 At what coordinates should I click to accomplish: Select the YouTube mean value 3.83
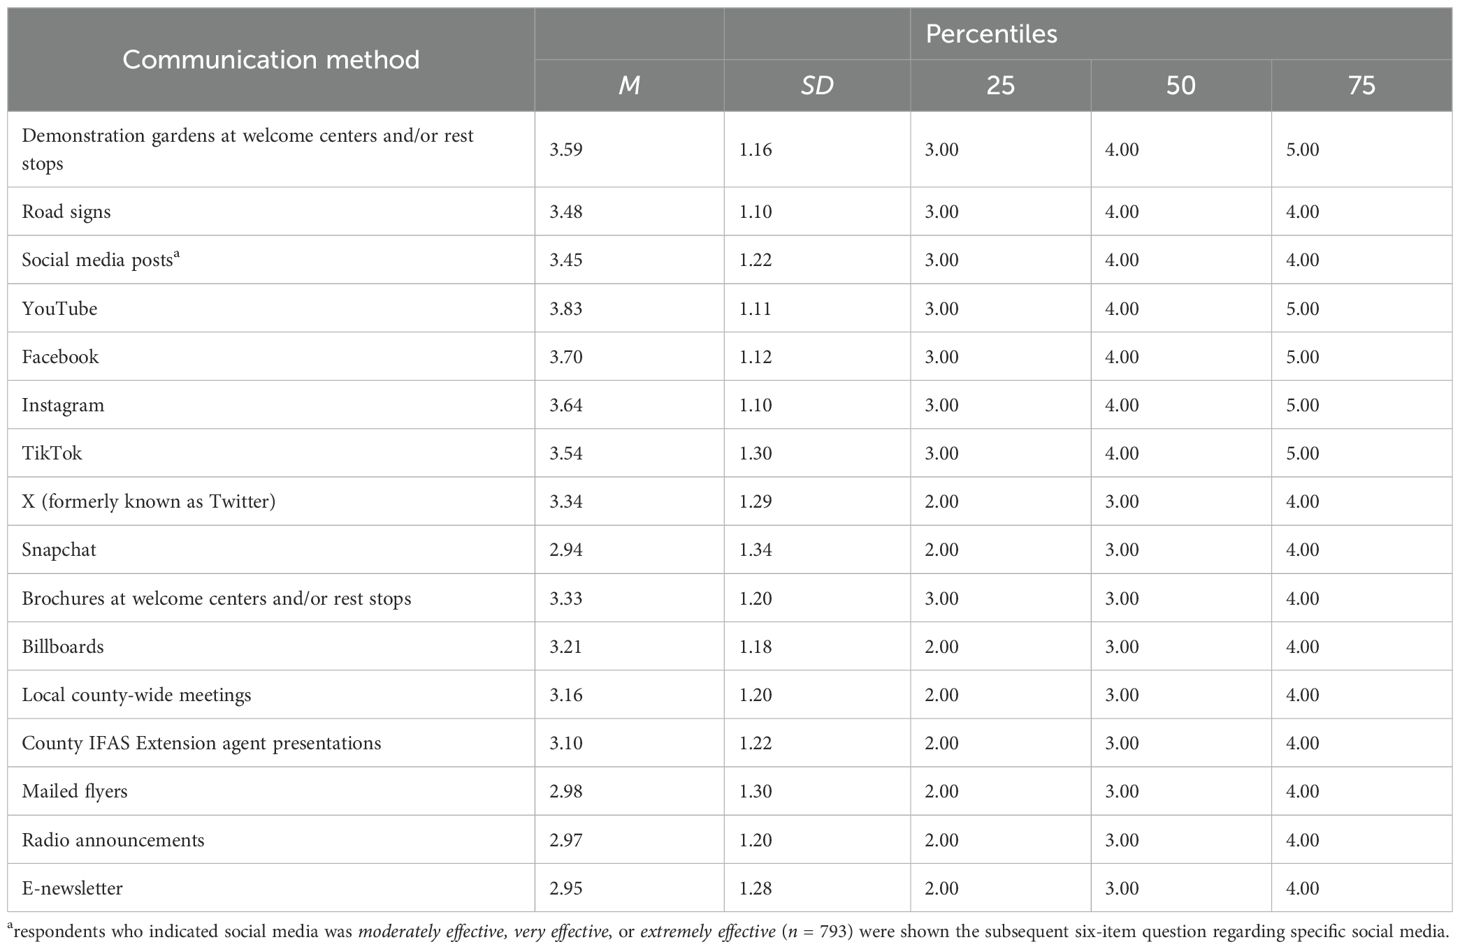[x=566, y=309]
